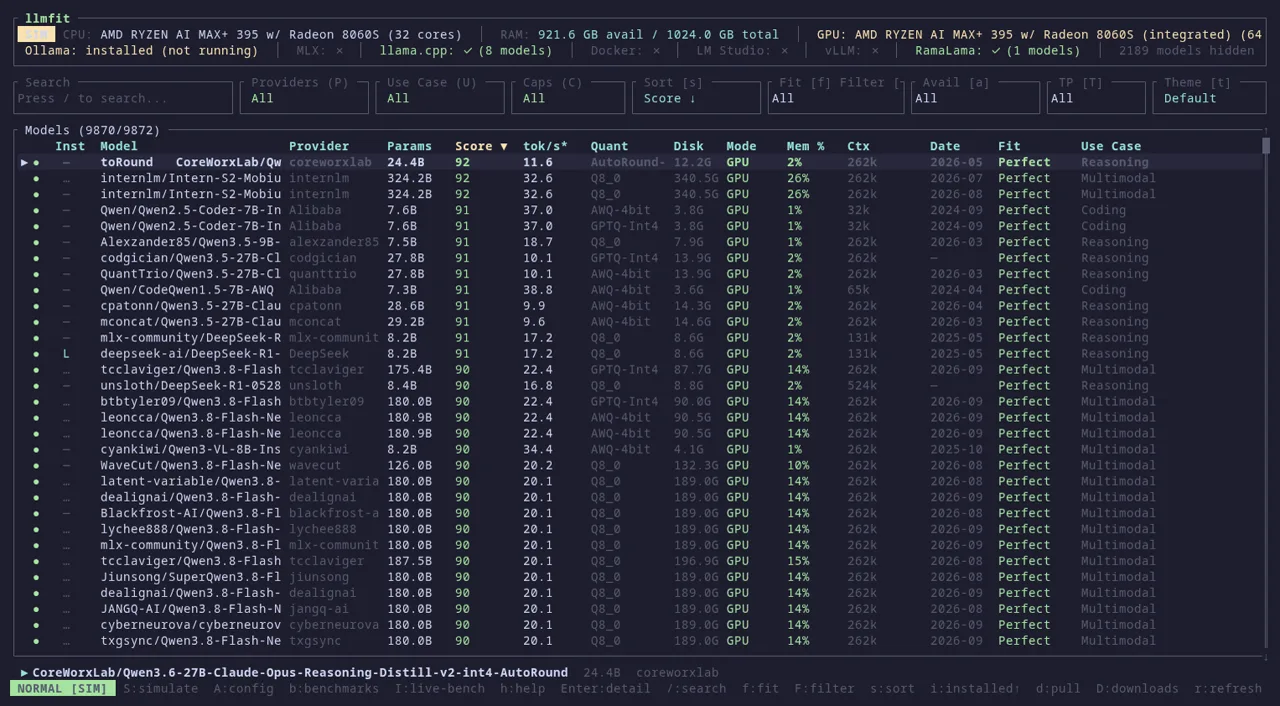The width and height of the screenshot is (1280, 706).
Task: Click the × mark next to LM Studio
Action: click(x=784, y=50)
